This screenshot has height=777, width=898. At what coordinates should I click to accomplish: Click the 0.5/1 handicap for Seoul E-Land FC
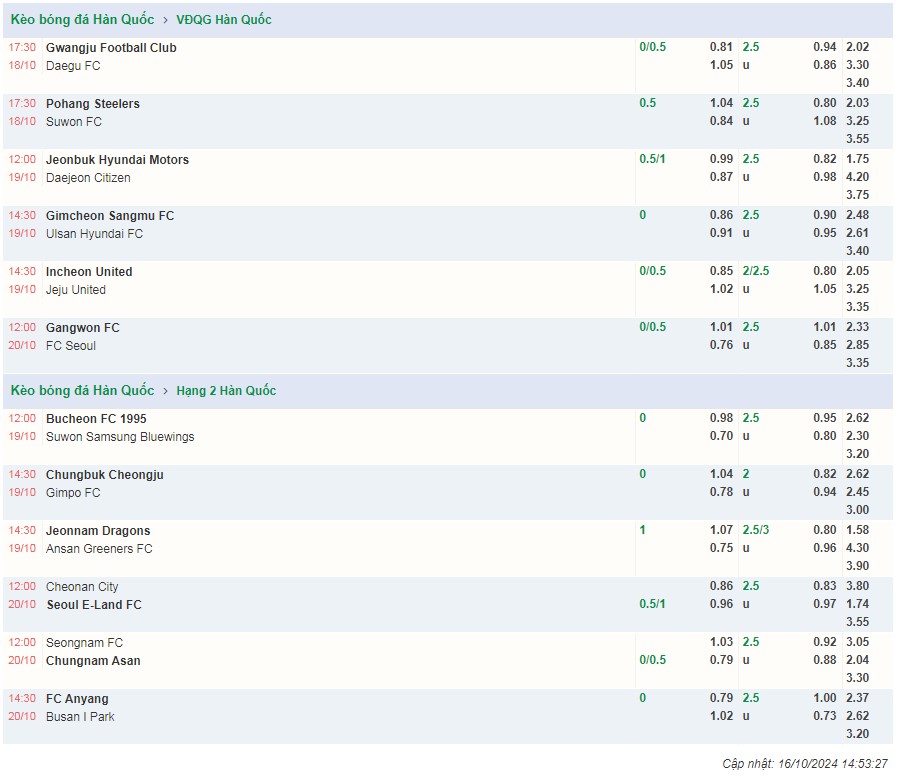[x=652, y=604]
